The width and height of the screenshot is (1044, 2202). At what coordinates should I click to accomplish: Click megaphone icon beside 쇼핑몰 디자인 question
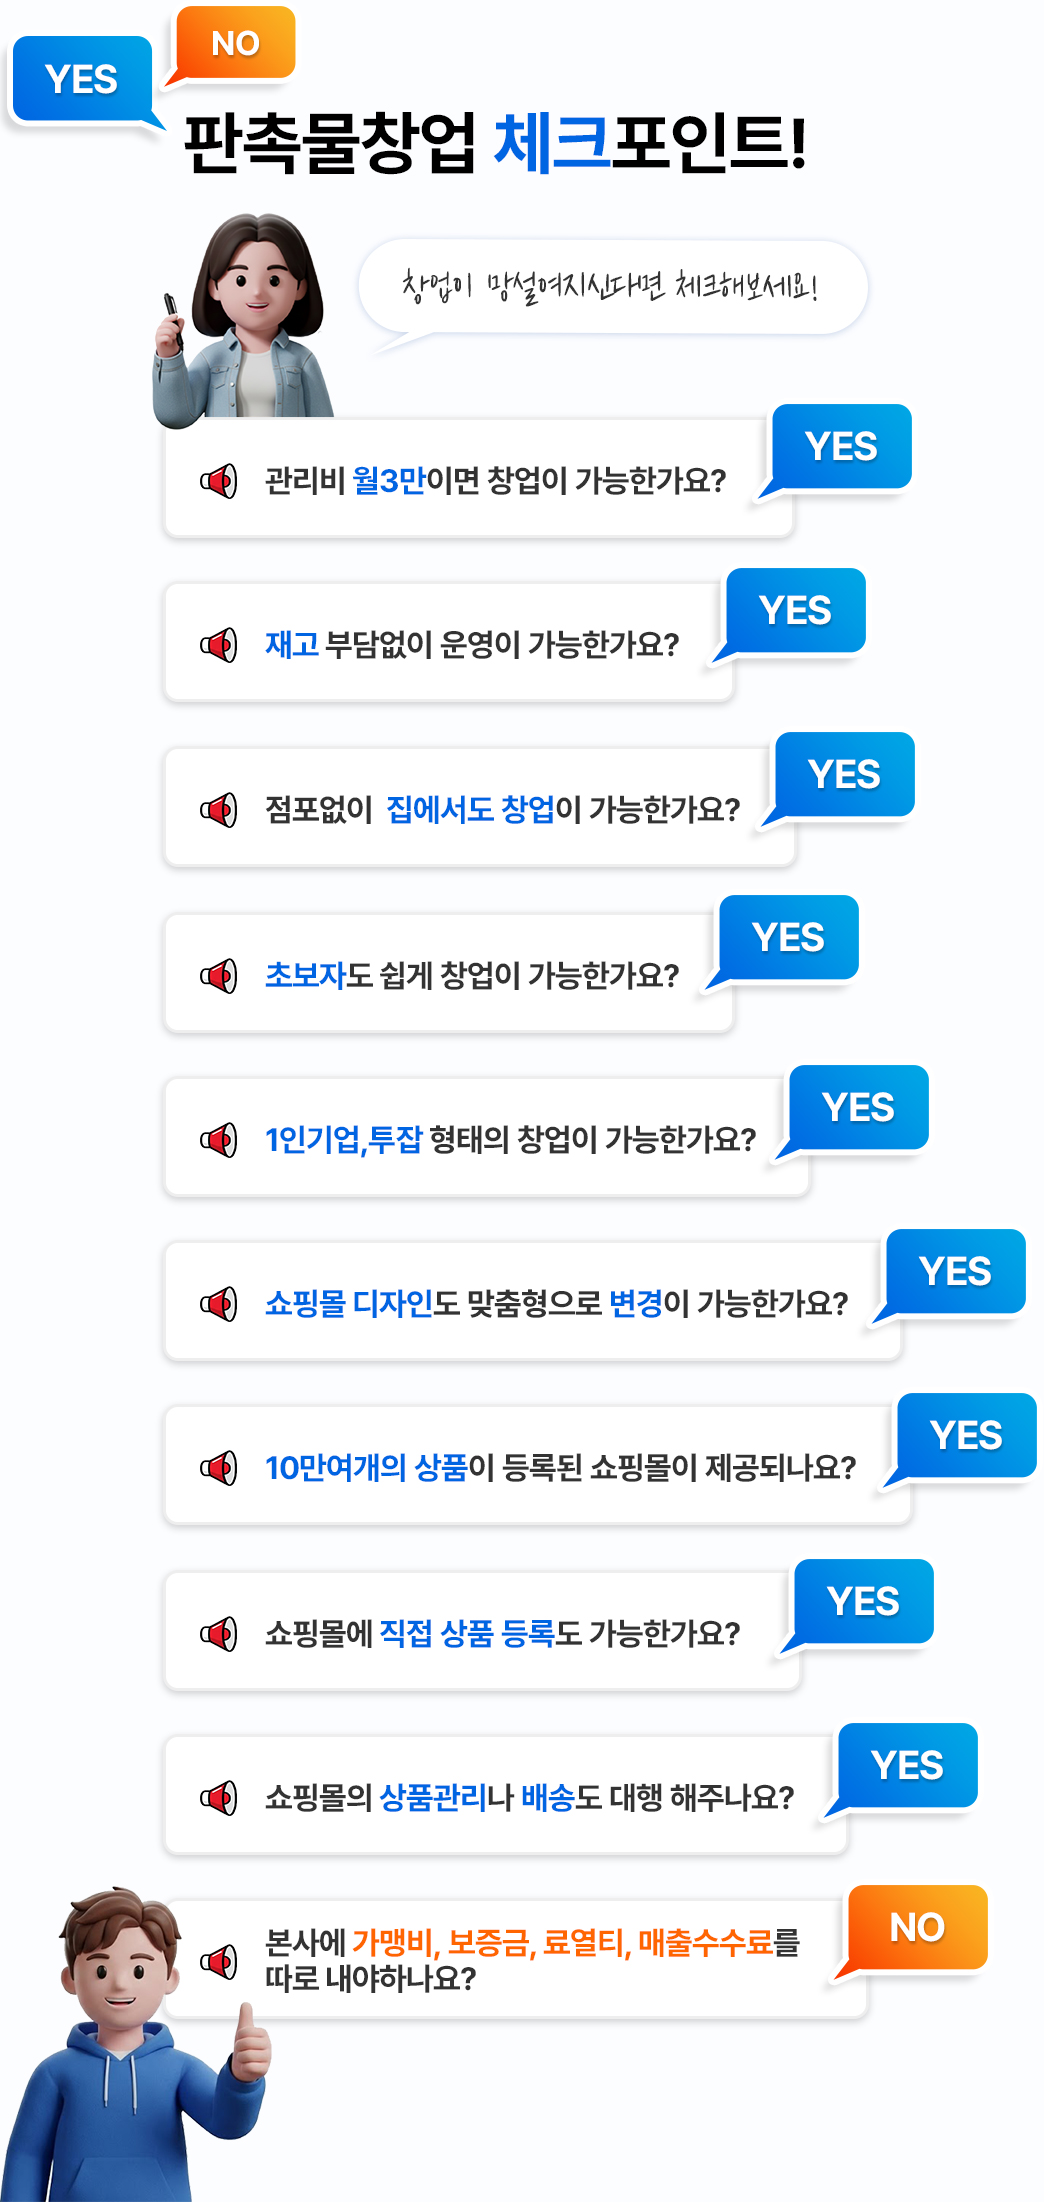pos(219,1303)
